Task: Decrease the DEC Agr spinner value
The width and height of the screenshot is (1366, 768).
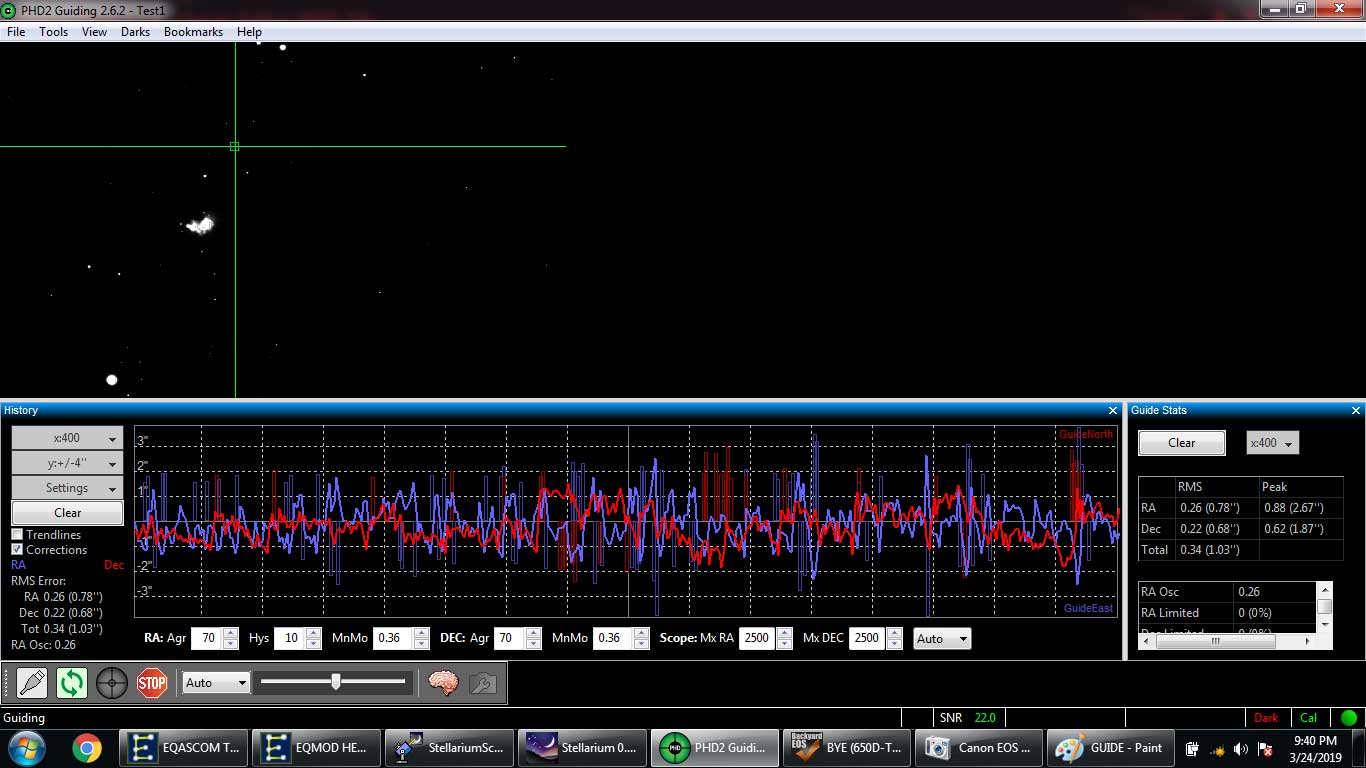Action: tap(533, 644)
